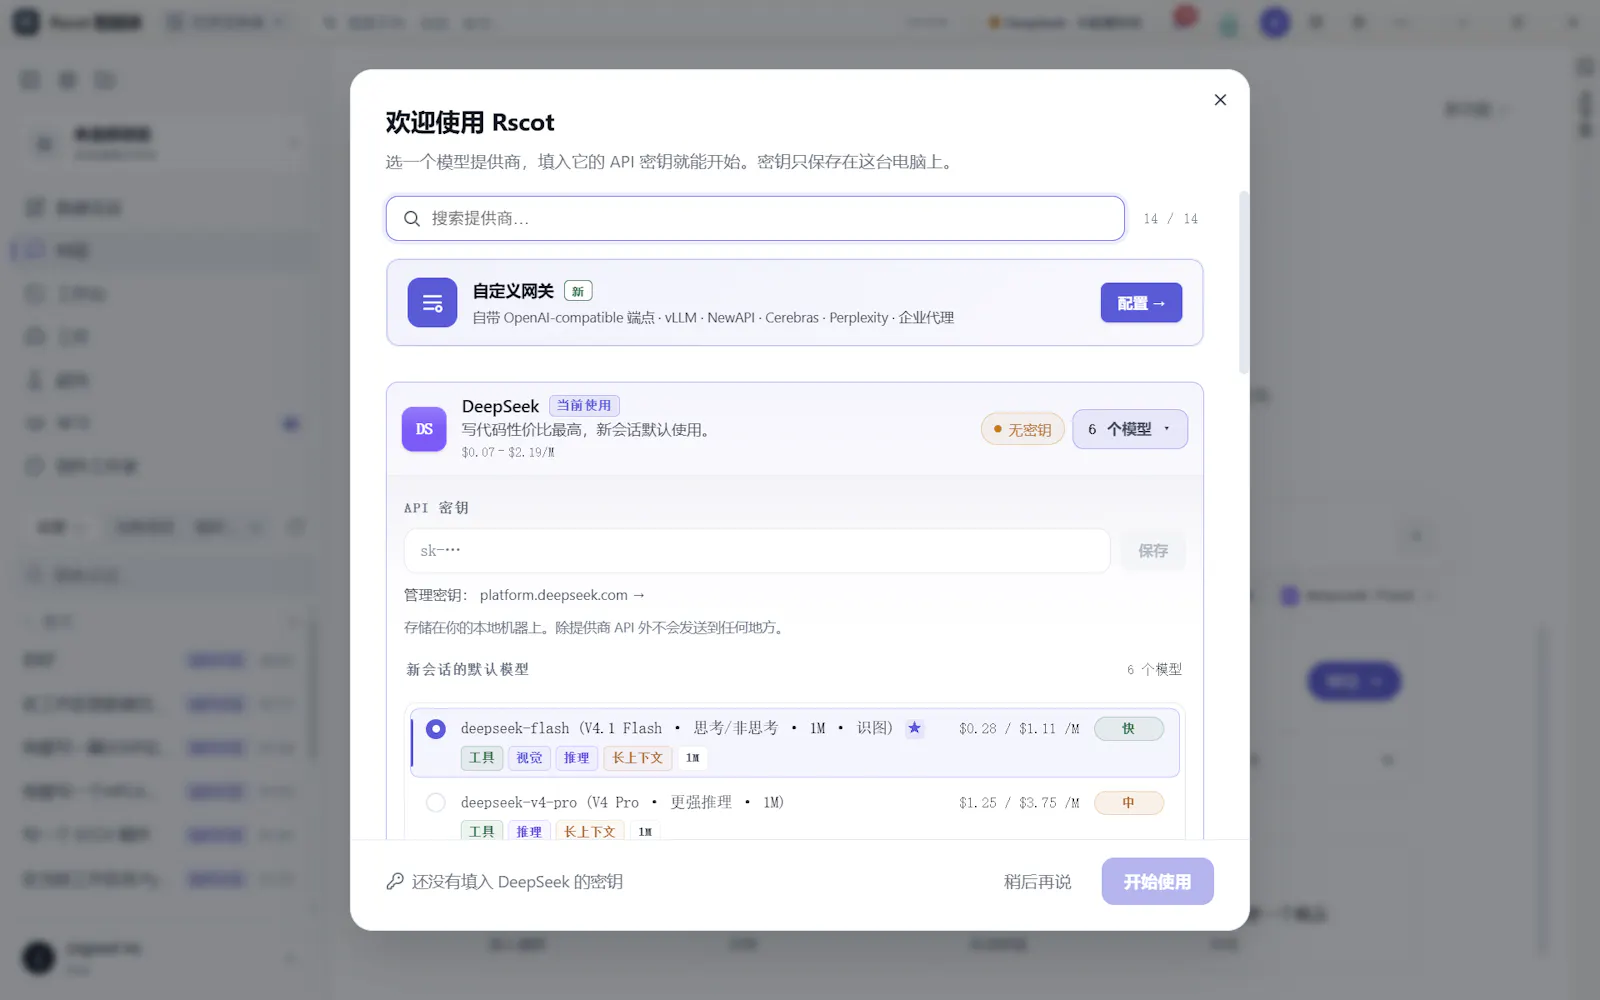Click the fast speed badge
1600x1000 pixels.
point(1128,729)
